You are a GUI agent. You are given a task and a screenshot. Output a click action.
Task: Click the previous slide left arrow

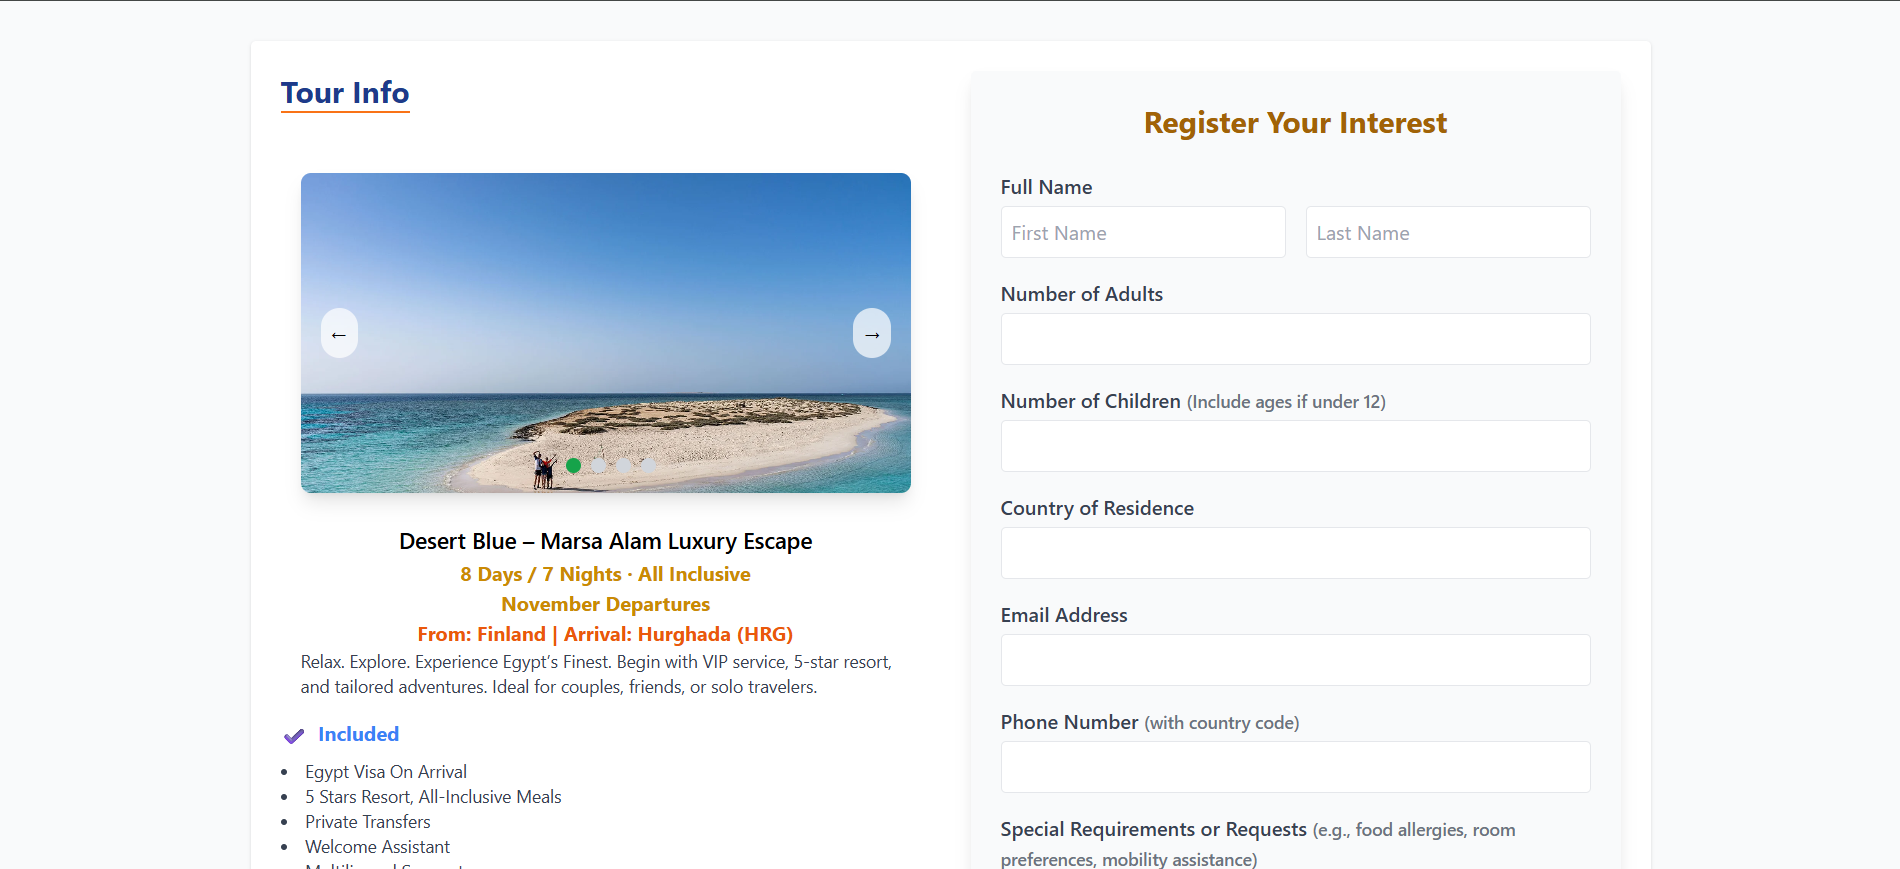pos(339,334)
